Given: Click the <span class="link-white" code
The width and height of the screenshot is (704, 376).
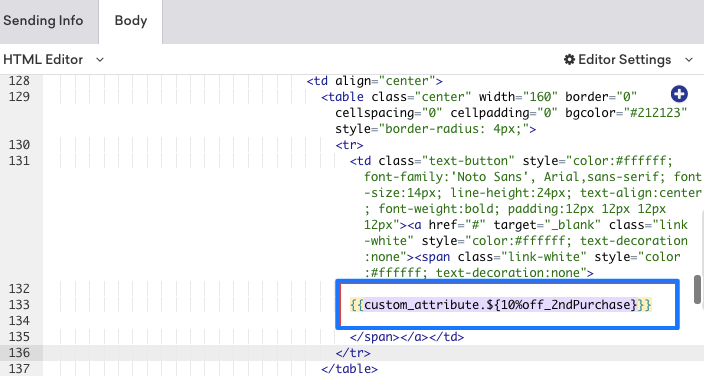Looking at the screenshot, I should pyautogui.click(x=500, y=257).
